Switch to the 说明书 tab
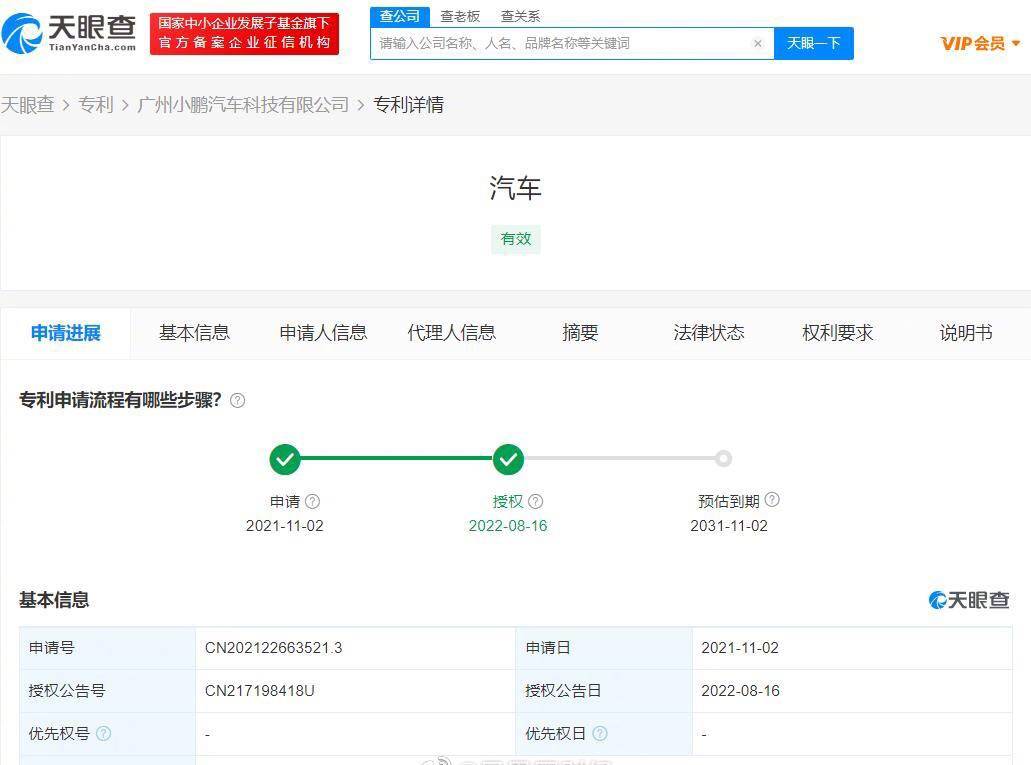The height and width of the screenshot is (765, 1031). coord(966,333)
